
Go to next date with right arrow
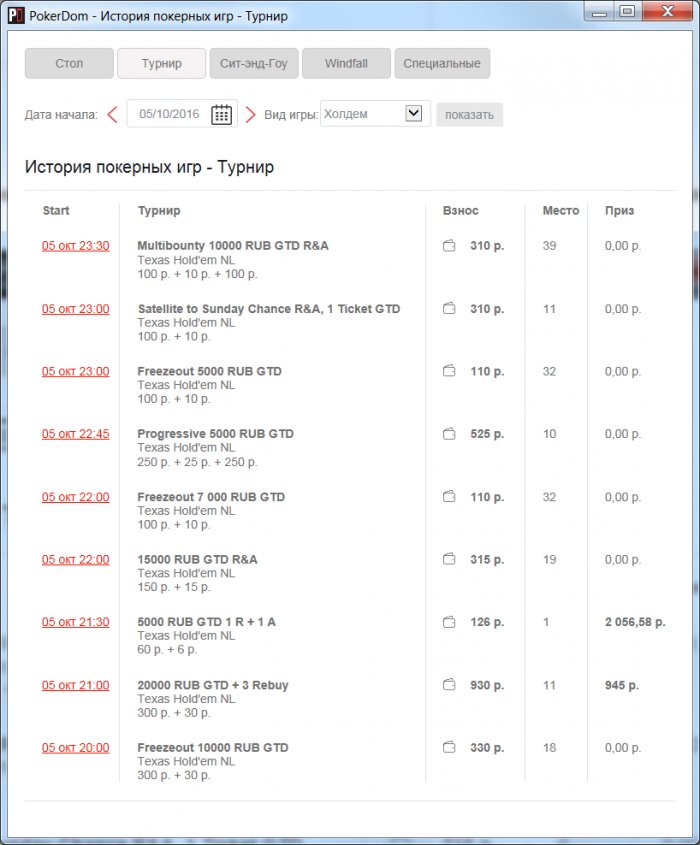[251, 114]
